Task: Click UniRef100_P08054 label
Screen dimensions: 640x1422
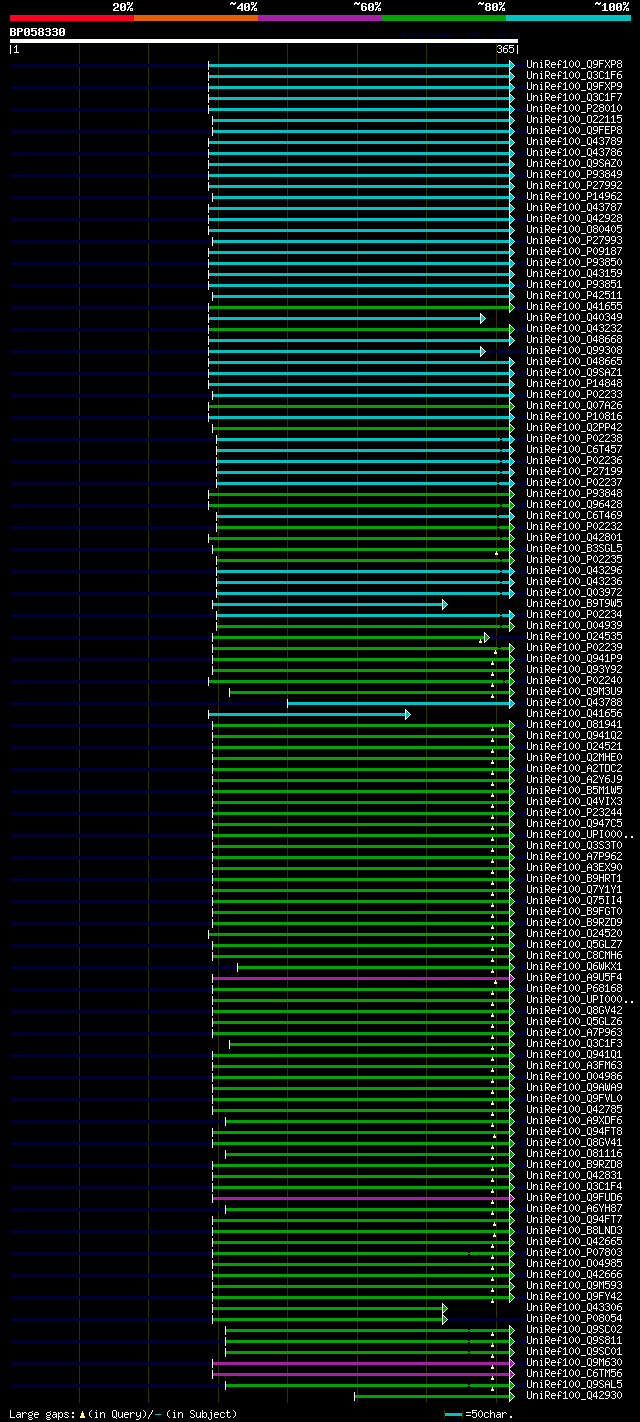Action: coord(574,1318)
